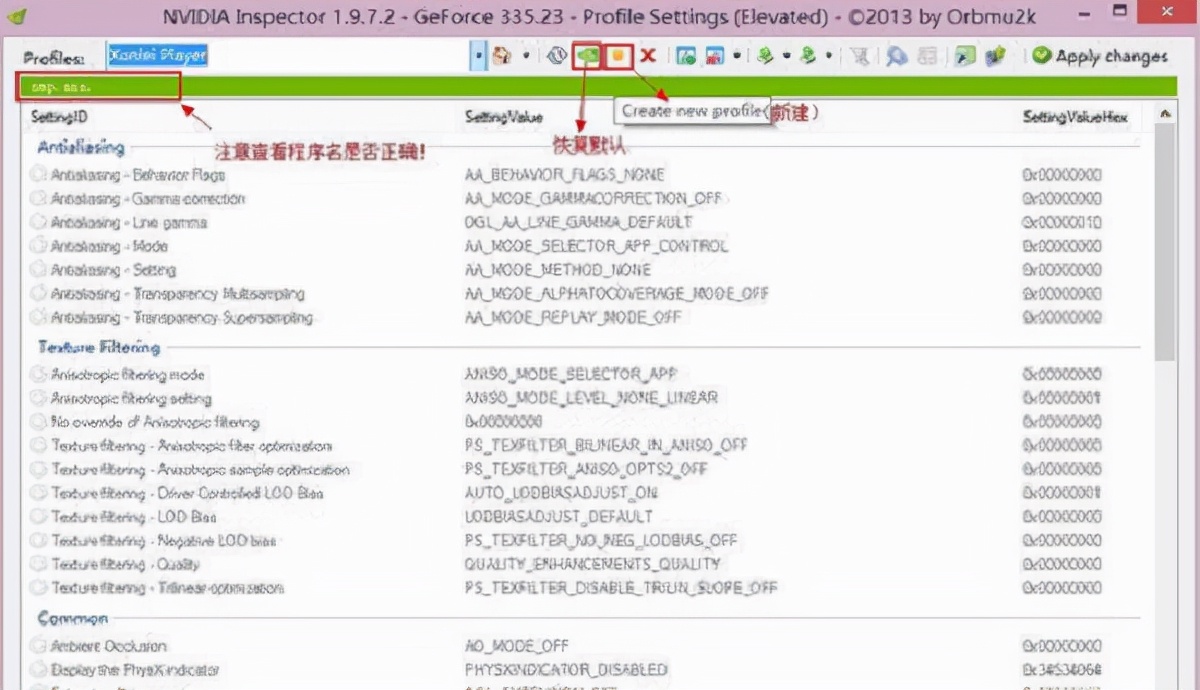Collapse the Texture Filtering section header
The image size is (1200, 690).
(98, 348)
